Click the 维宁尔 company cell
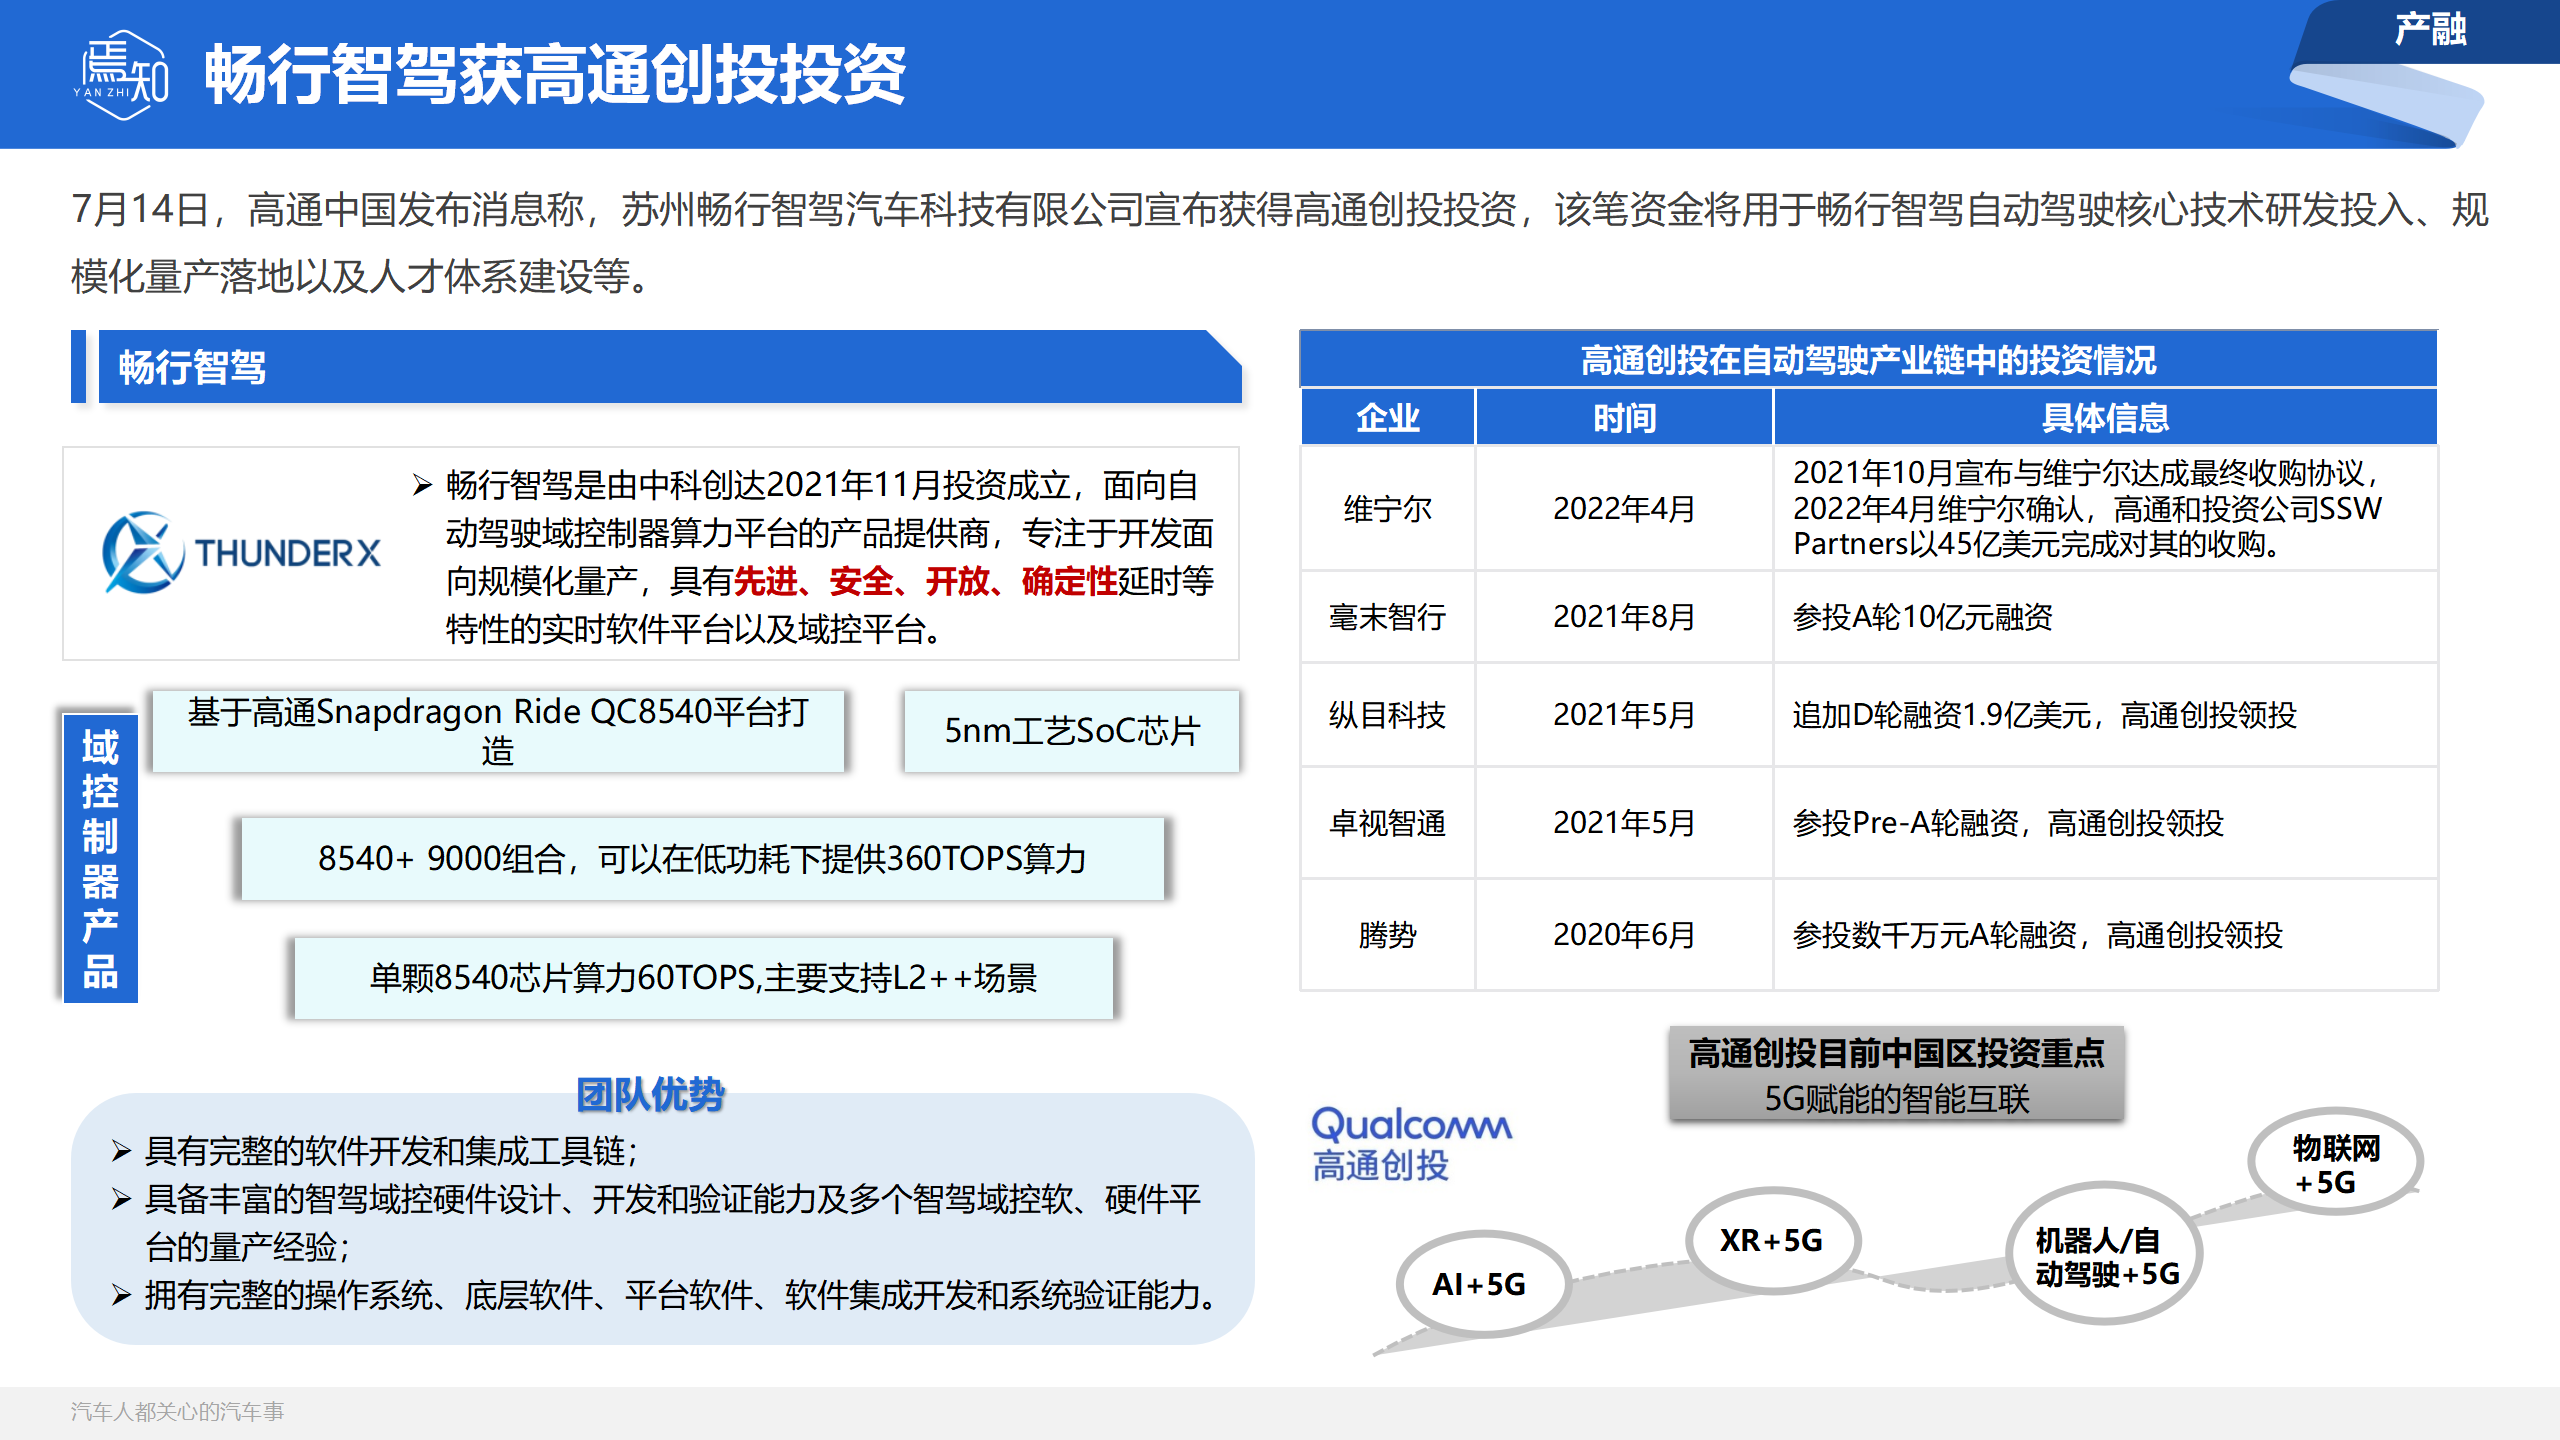The height and width of the screenshot is (1440, 2560). pyautogui.click(x=1387, y=508)
